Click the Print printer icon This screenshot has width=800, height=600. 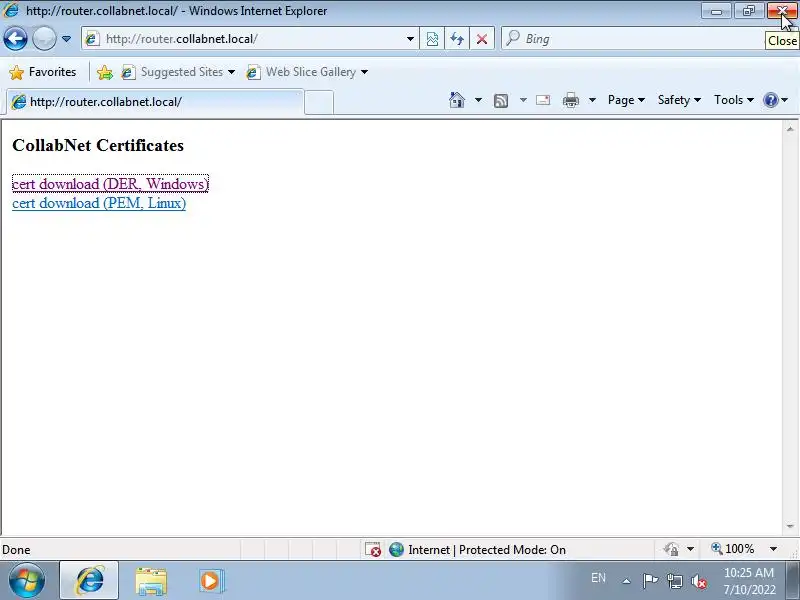pyautogui.click(x=570, y=100)
